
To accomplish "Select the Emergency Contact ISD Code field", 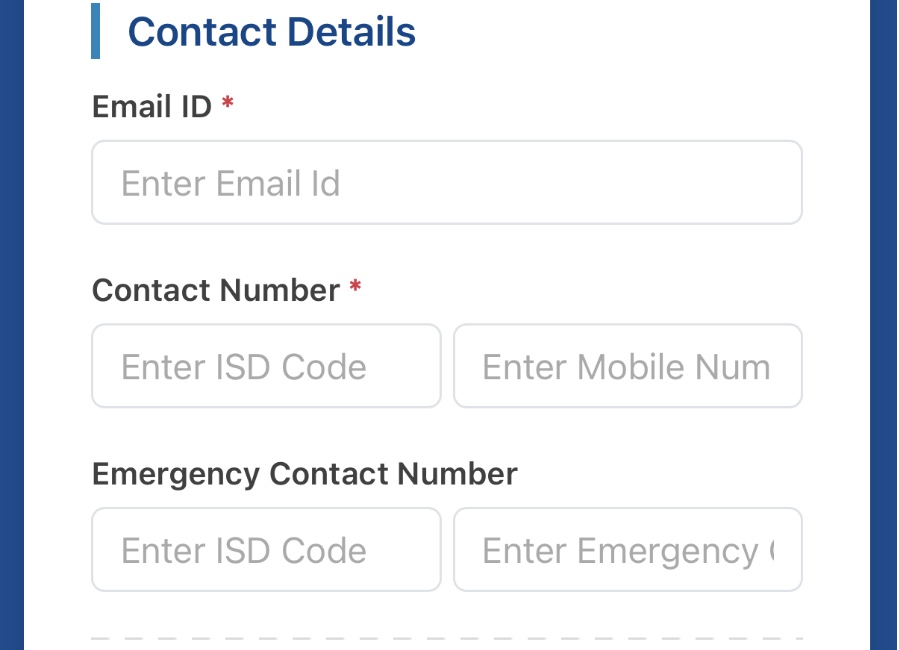I will point(266,550).
